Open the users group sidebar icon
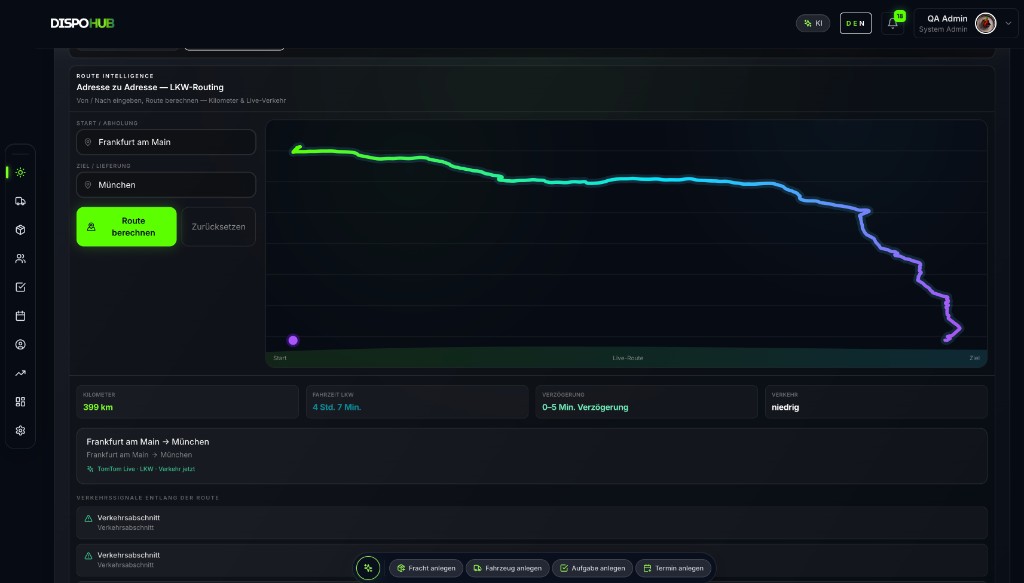Viewport: 1024px width, 583px height. tap(20, 259)
